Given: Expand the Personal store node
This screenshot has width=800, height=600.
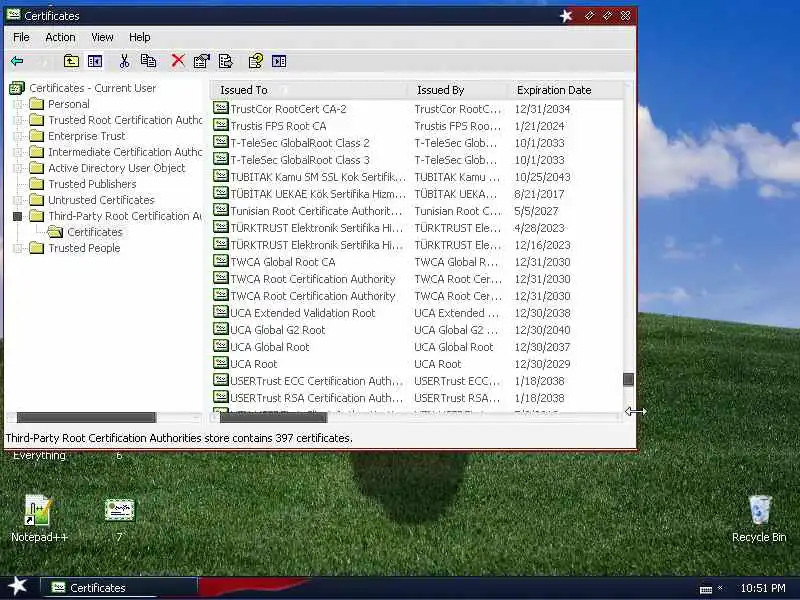Looking at the screenshot, I should coord(18,104).
